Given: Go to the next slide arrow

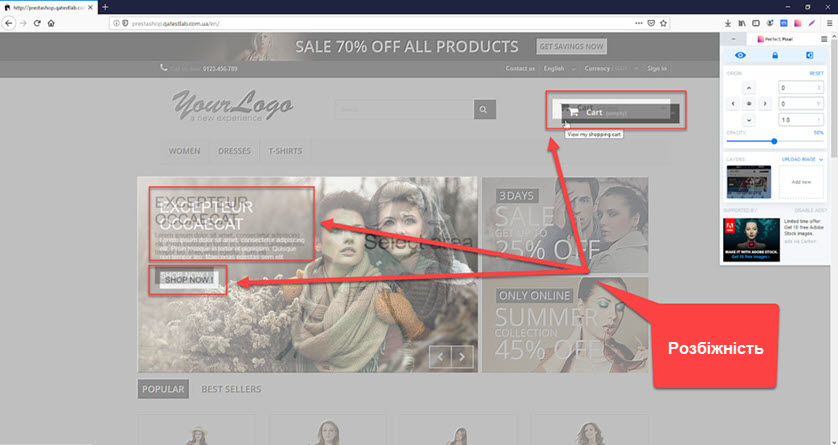Looking at the screenshot, I should click(462, 357).
